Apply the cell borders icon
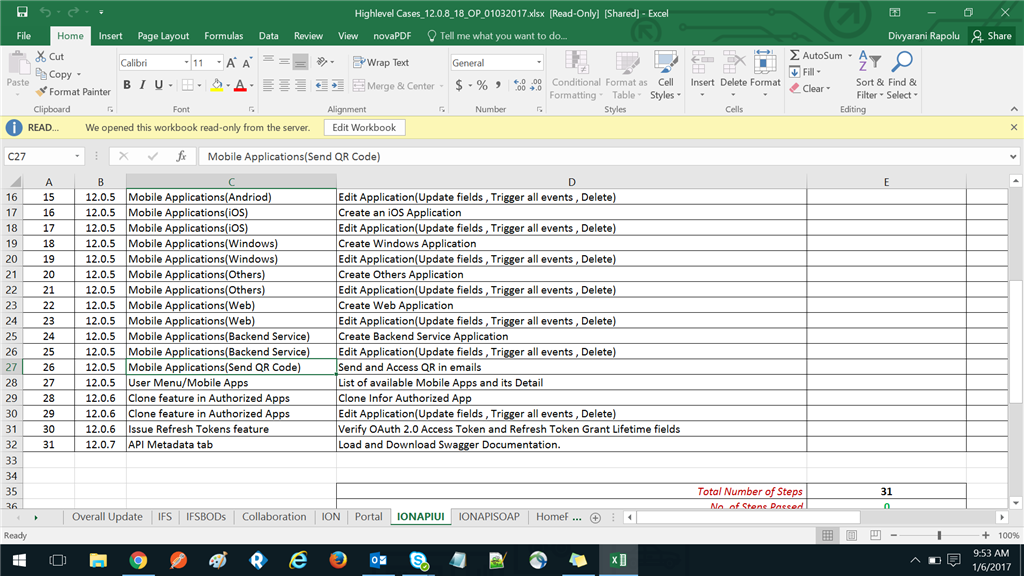The image size is (1024, 576). [x=188, y=85]
